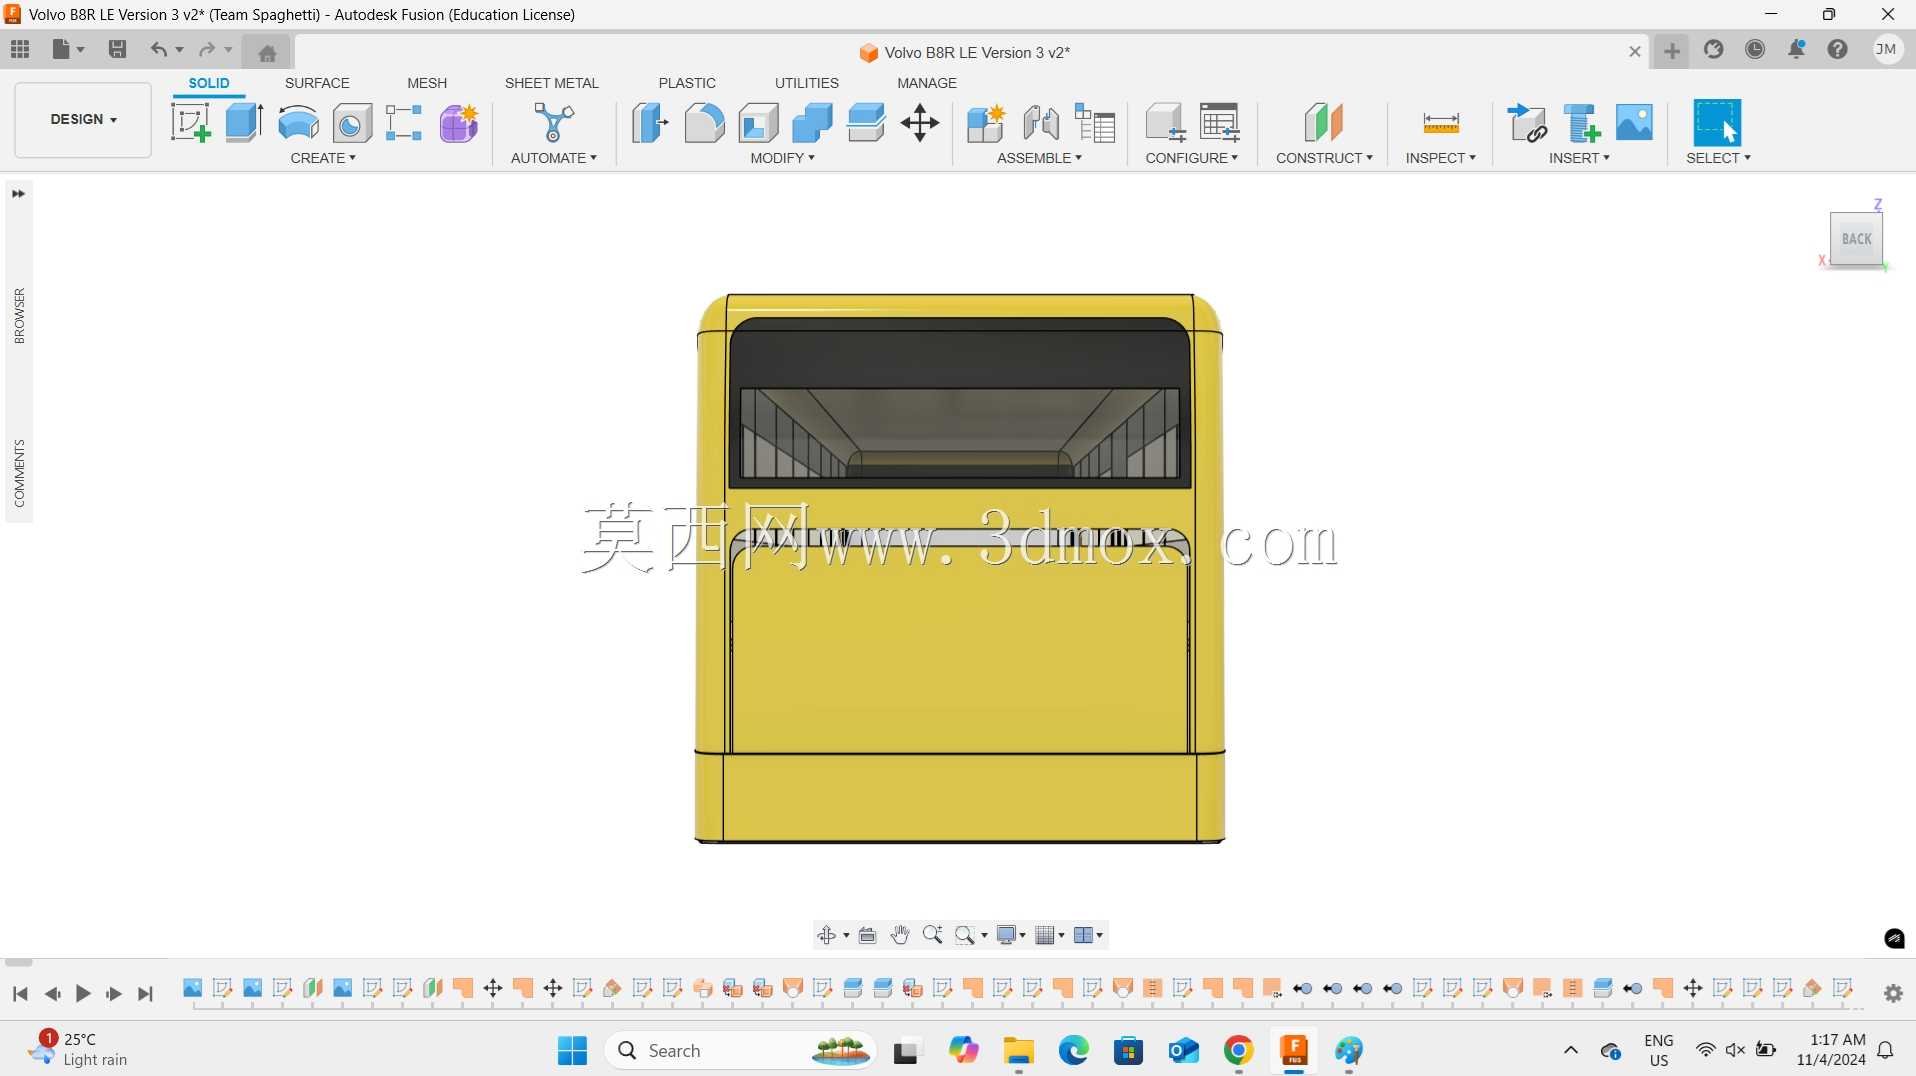The width and height of the screenshot is (1916, 1076).
Task: Open the Job Status clock icon
Action: point(1755,49)
